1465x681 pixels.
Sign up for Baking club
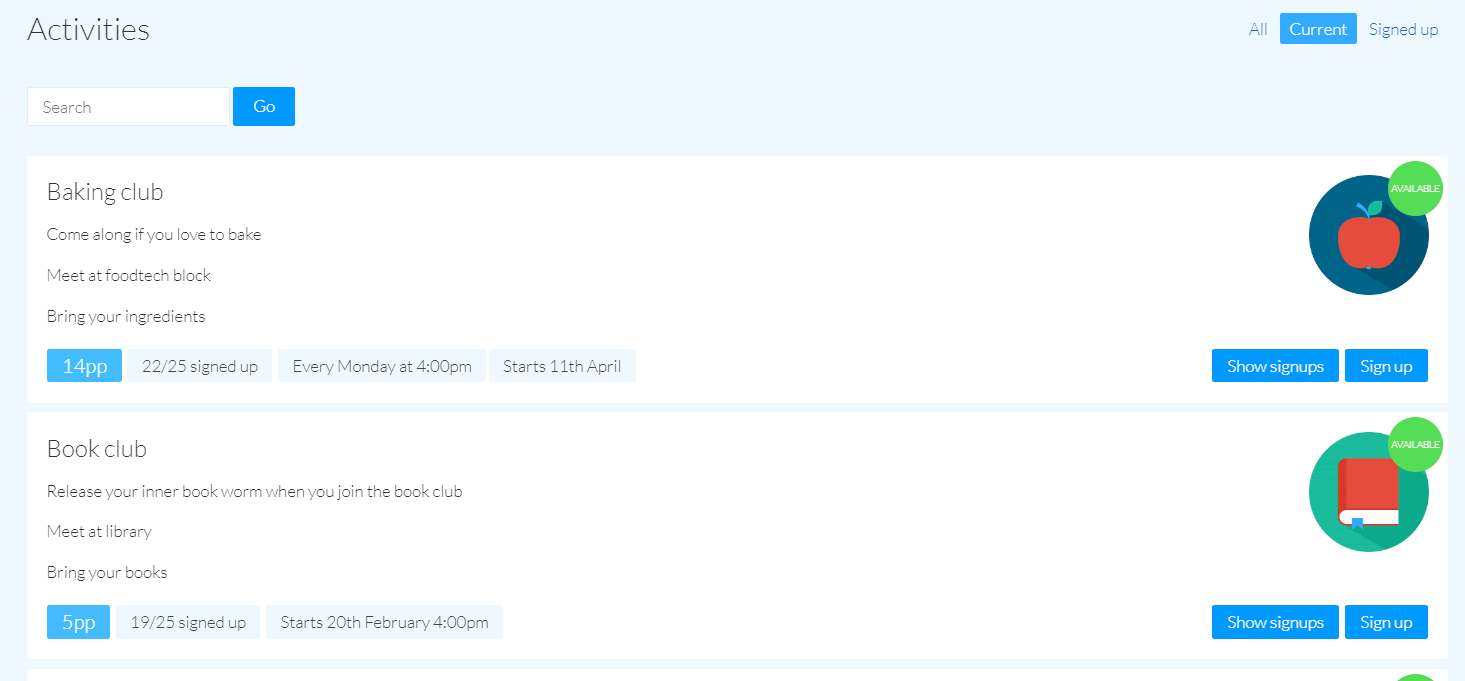[x=1386, y=366]
